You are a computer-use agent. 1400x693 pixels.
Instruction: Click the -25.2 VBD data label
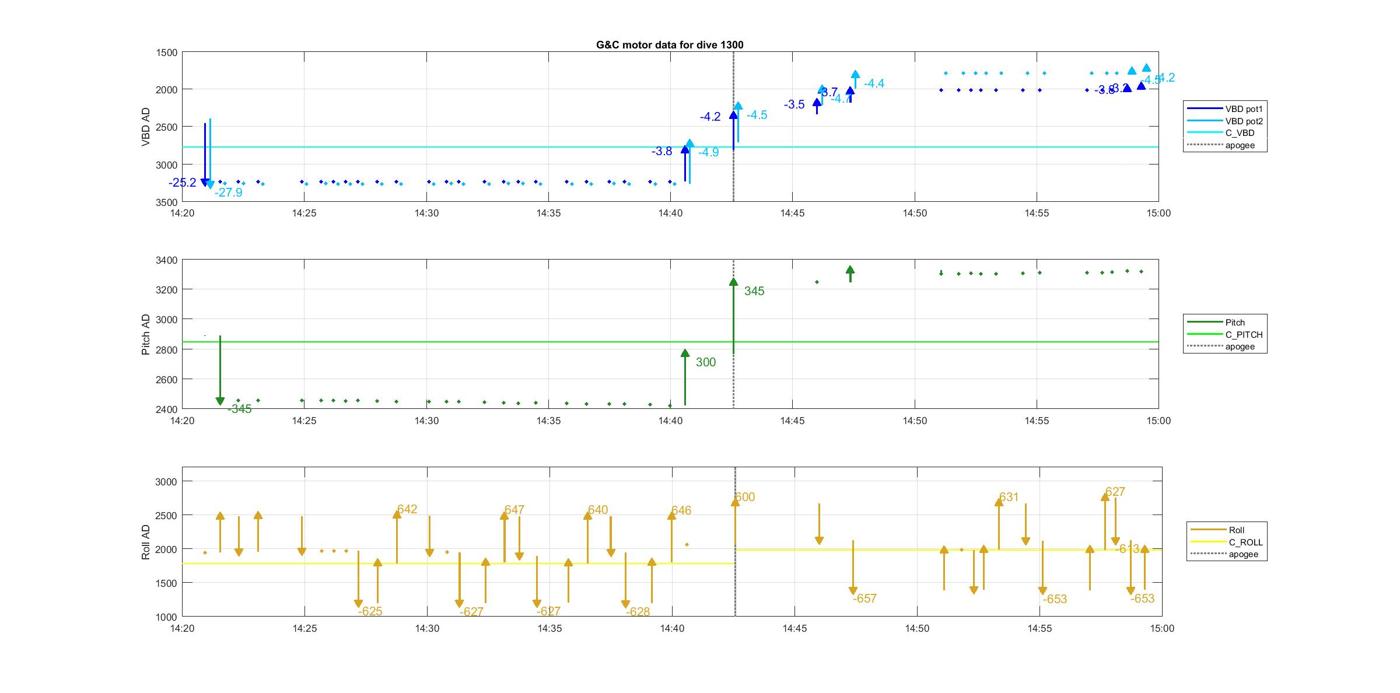click(x=183, y=183)
